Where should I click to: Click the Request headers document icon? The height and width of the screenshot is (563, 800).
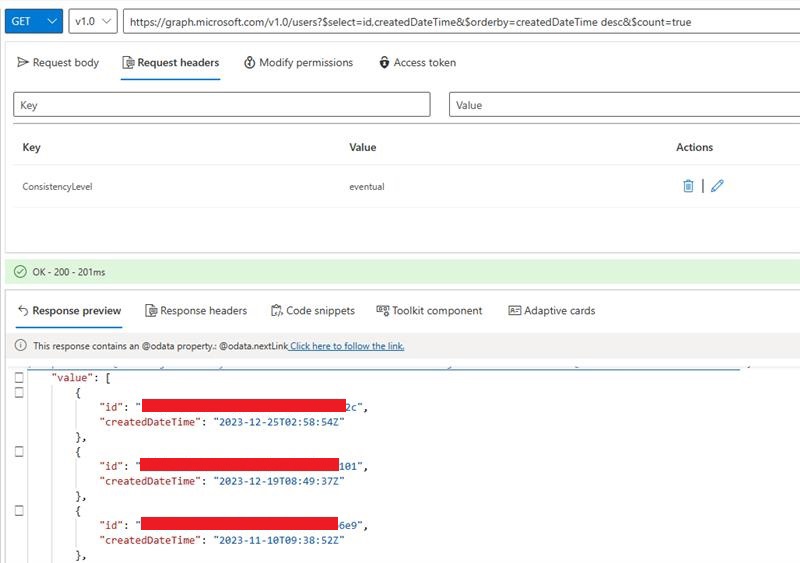point(128,62)
